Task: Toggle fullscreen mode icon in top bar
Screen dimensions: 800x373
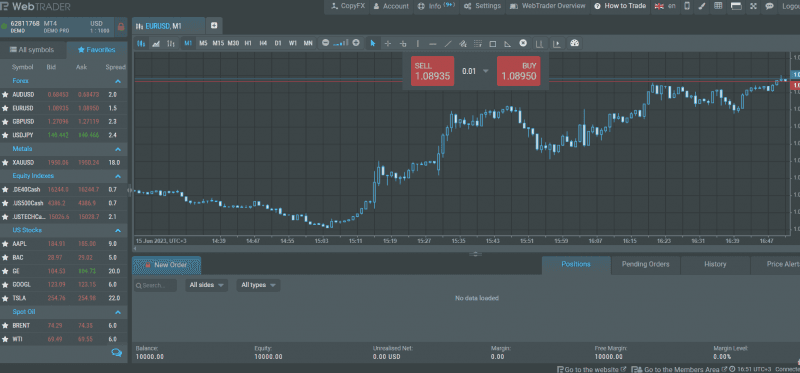Action: (754, 6)
